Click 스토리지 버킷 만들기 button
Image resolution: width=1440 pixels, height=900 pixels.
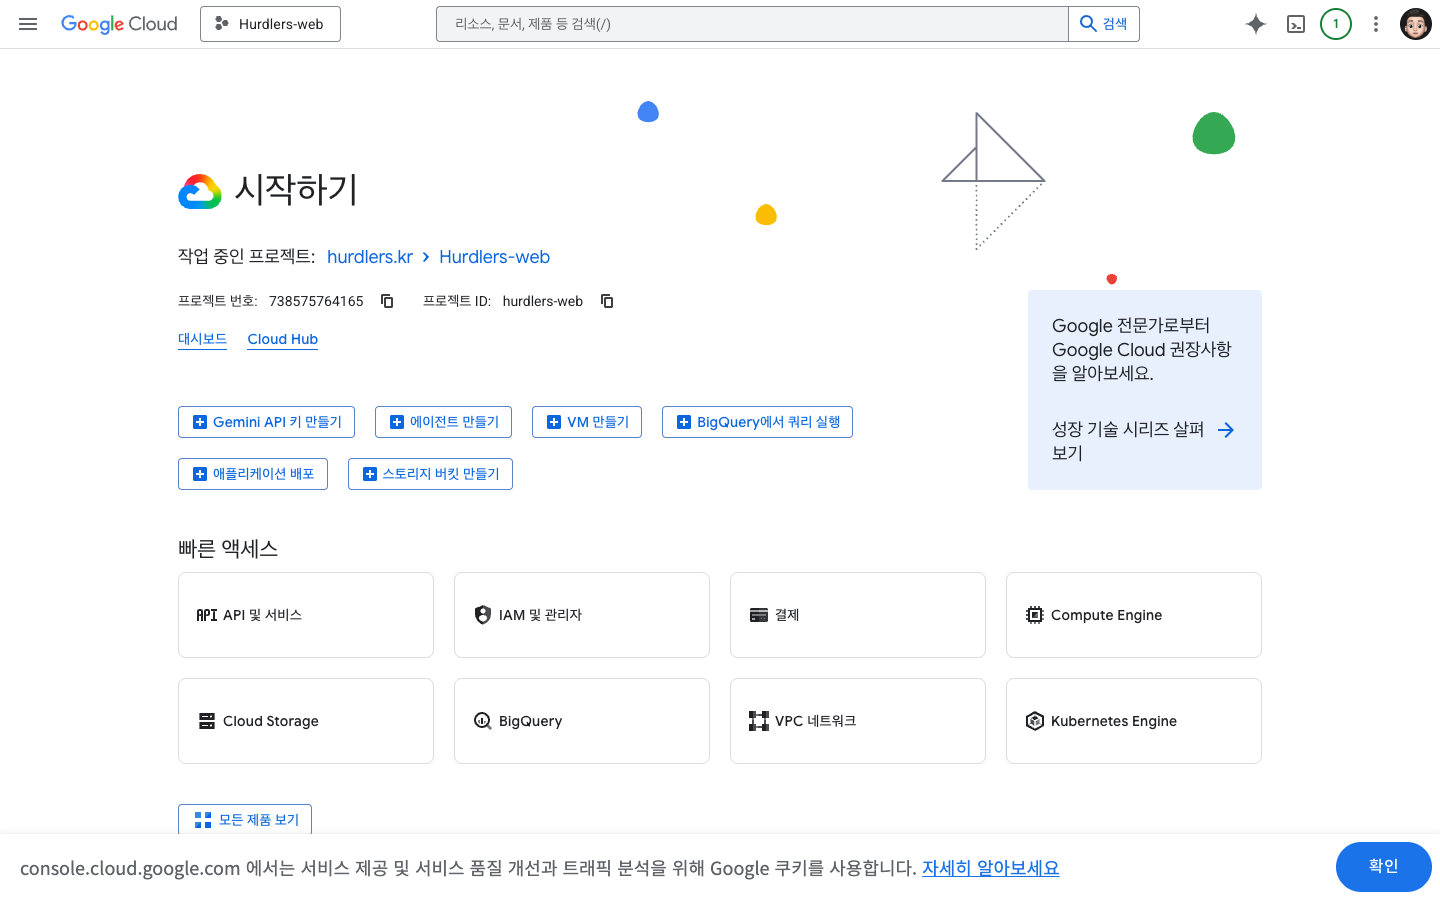click(x=430, y=474)
